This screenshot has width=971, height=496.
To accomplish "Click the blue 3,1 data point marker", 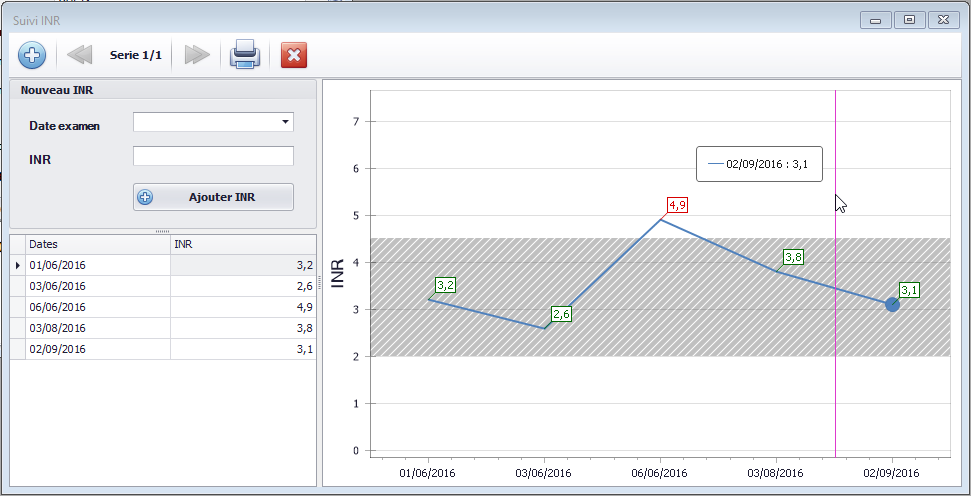I will (893, 304).
